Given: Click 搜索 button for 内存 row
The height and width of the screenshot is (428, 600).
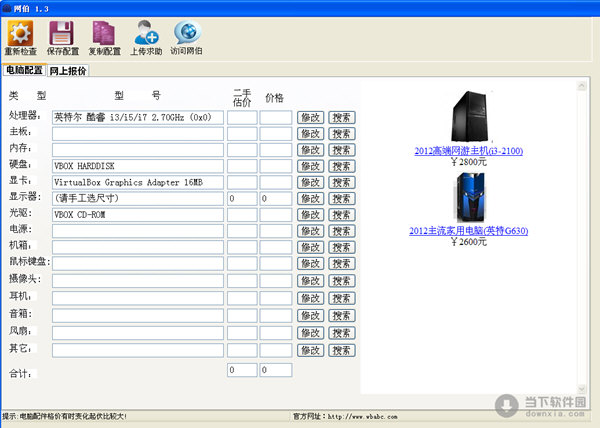Looking at the screenshot, I should (342, 150).
